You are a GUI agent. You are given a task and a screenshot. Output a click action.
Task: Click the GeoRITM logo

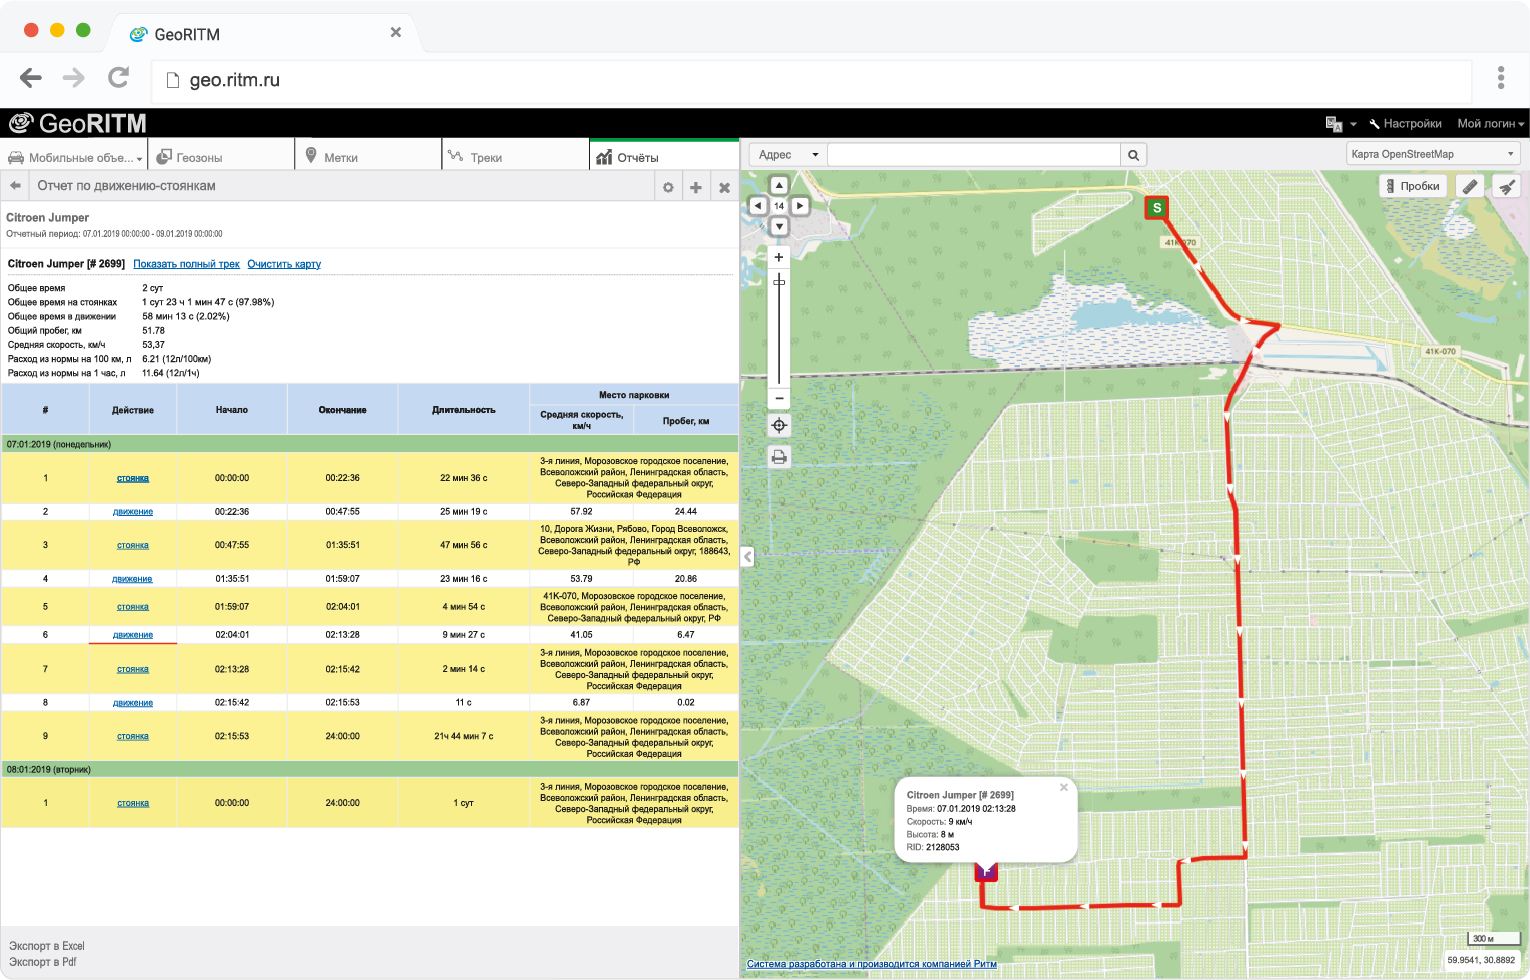click(x=78, y=123)
